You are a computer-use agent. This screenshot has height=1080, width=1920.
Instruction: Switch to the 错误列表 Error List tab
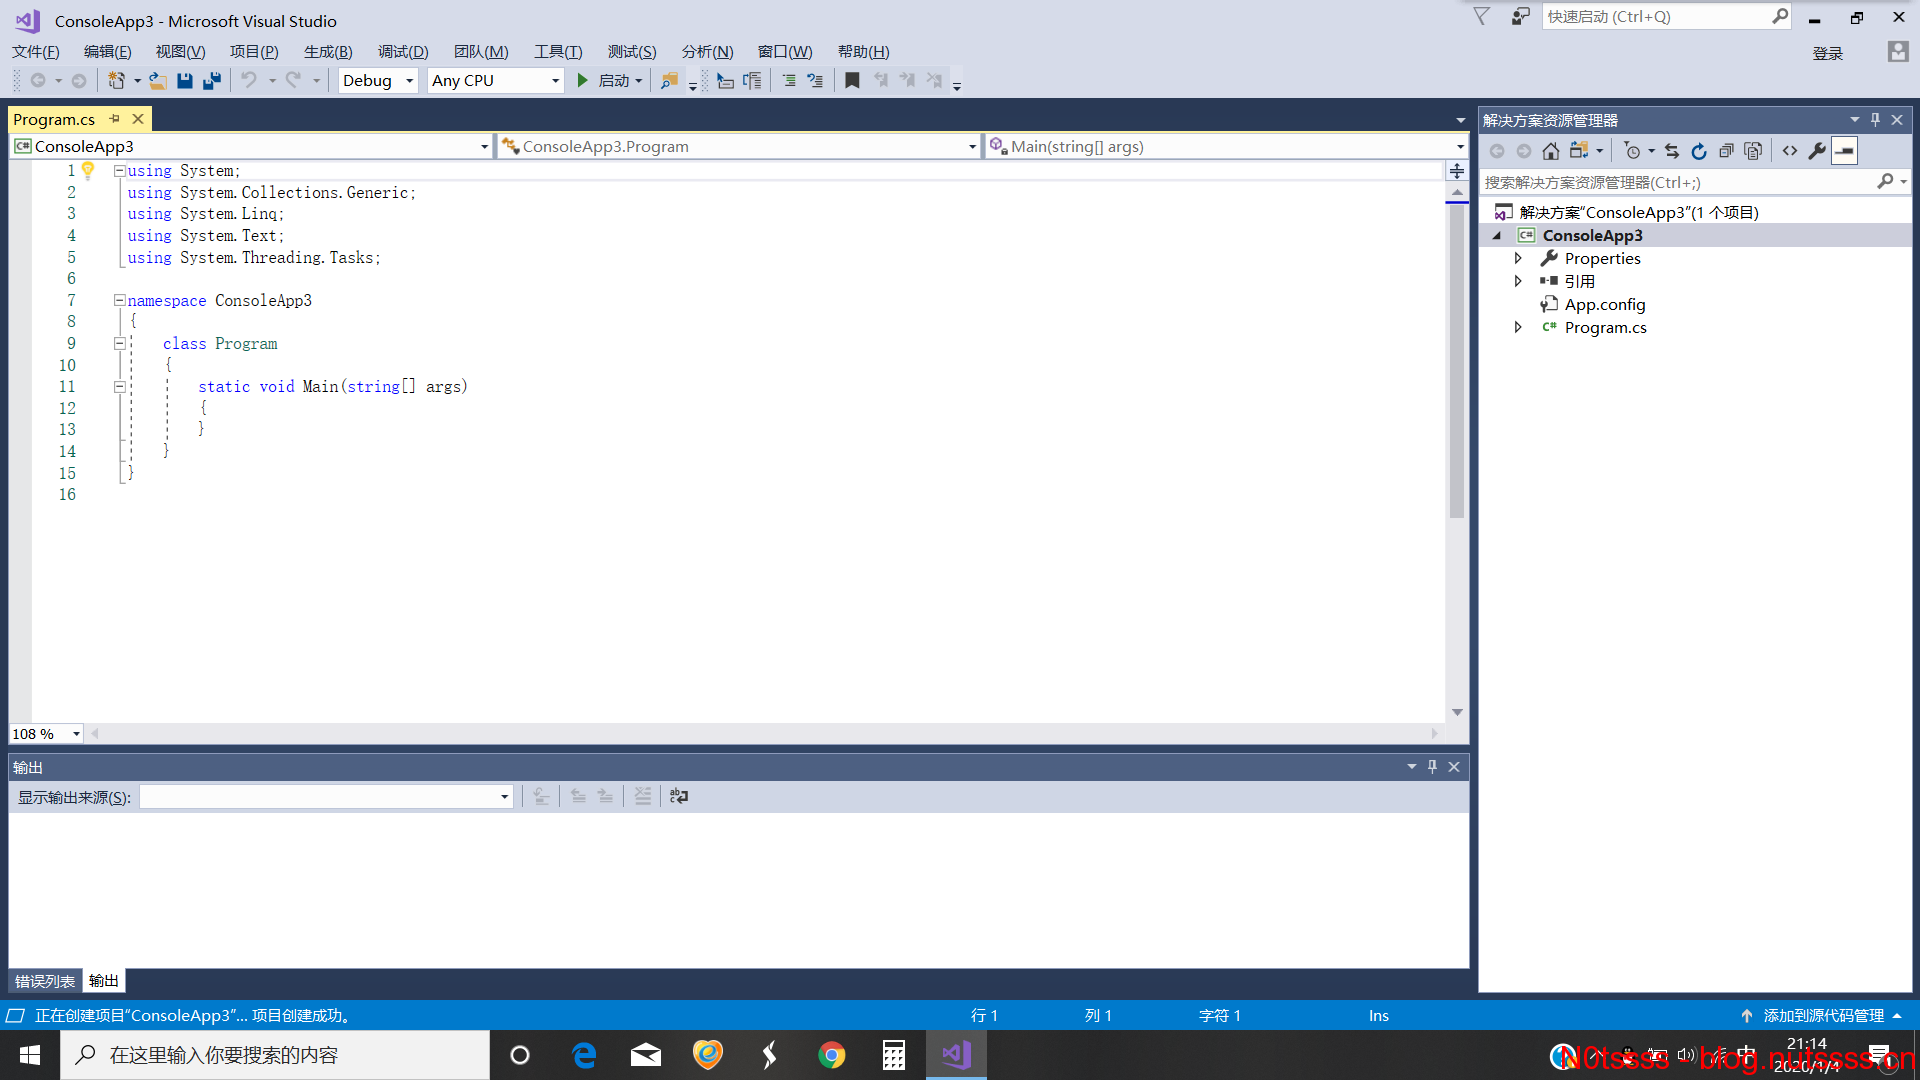[45, 981]
